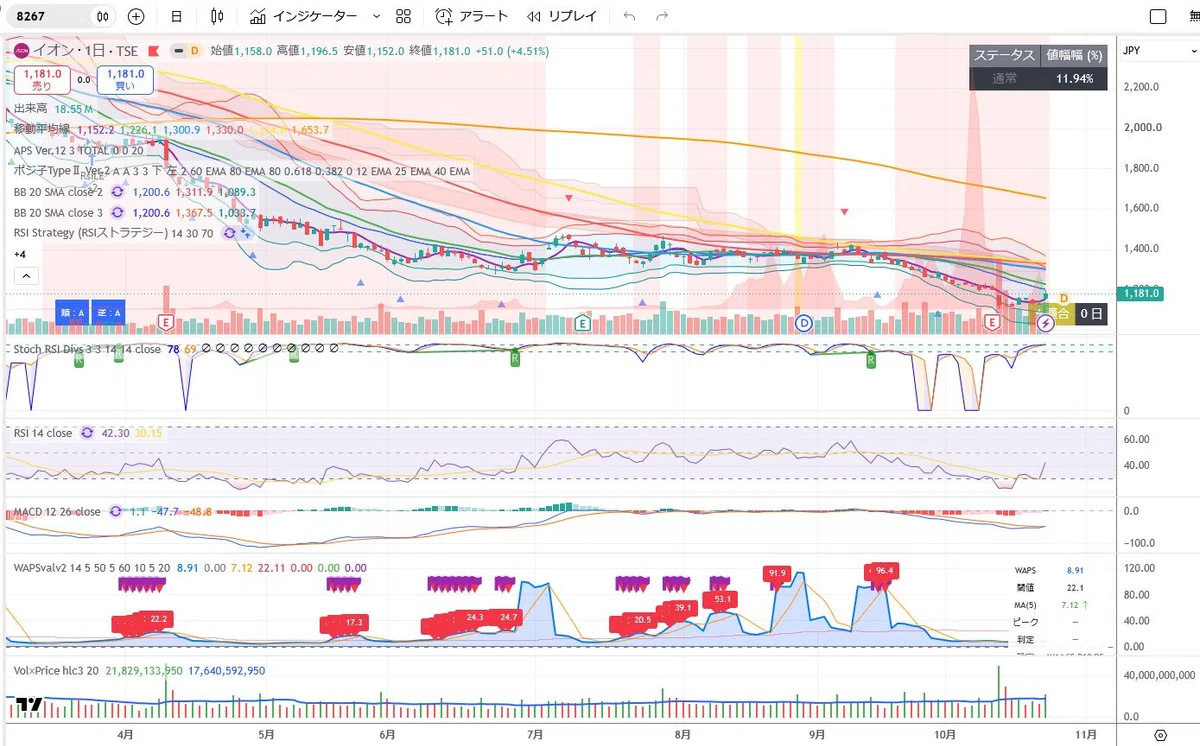Open the 日 interval selector
The height and width of the screenshot is (746, 1200).
(x=176, y=16)
